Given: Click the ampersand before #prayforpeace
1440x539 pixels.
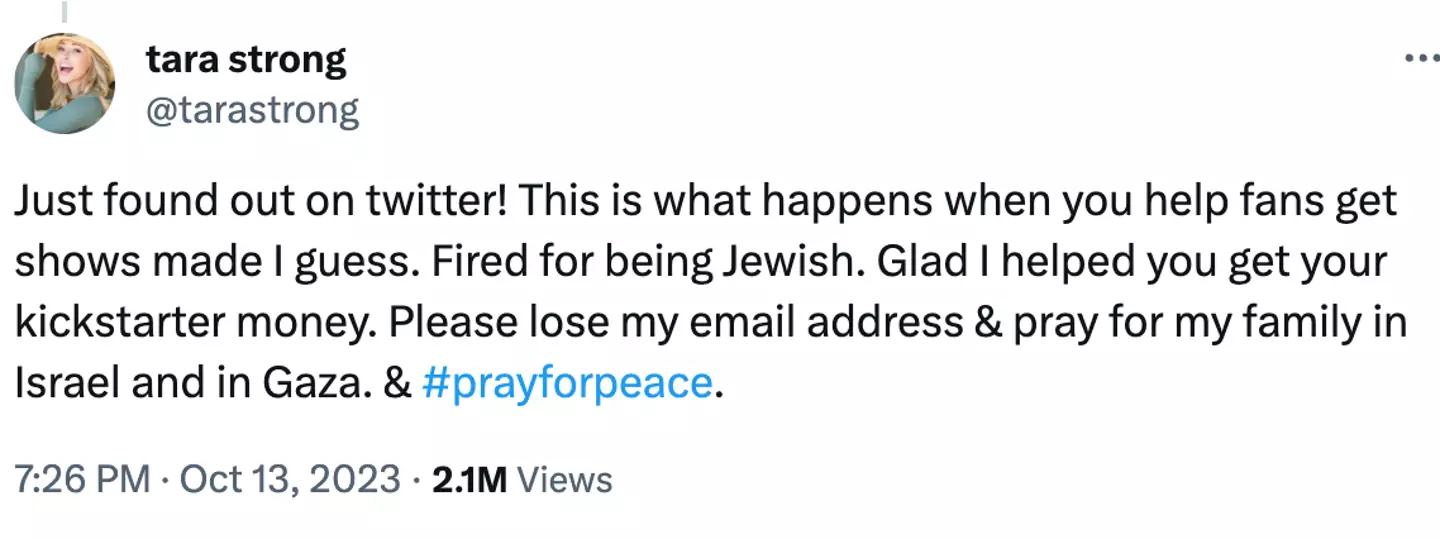Looking at the screenshot, I should (x=399, y=384).
